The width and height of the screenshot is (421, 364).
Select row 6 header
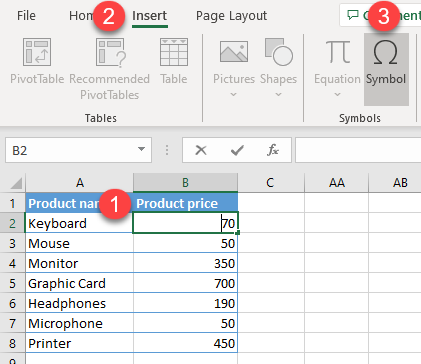tap(13, 303)
